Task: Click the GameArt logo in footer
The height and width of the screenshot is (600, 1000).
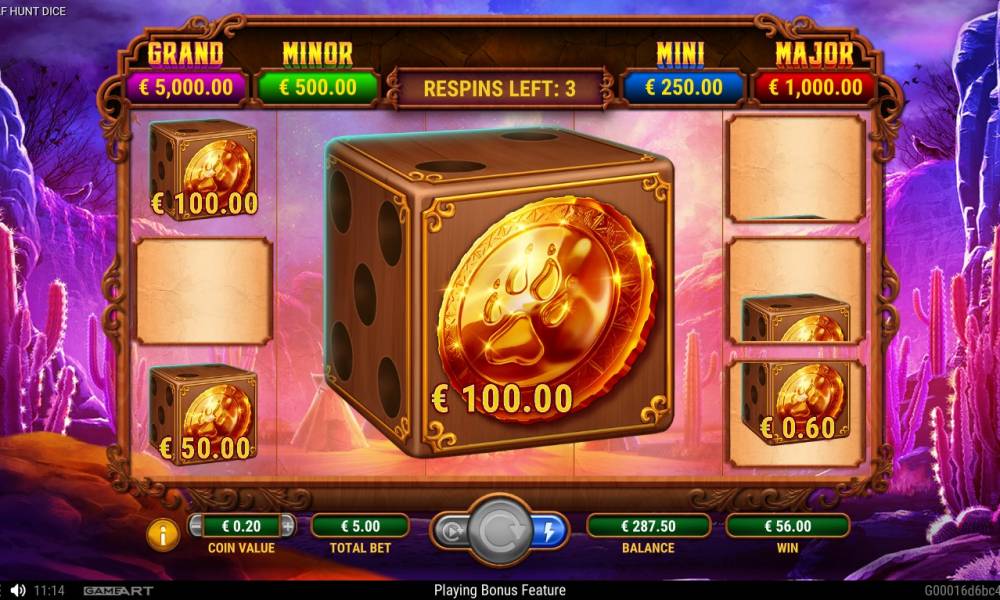Action: 119,591
